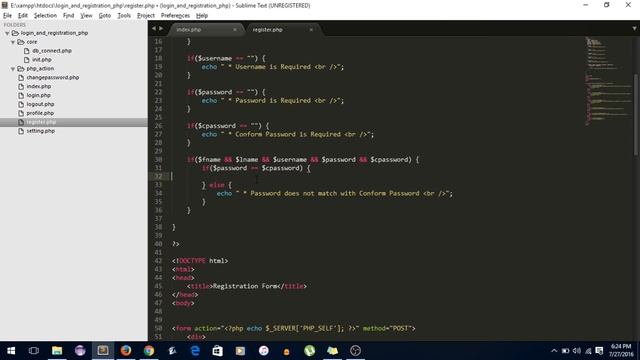Open the Goto menu
Viewport: 640px width, 360px height.
(x=105, y=16)
